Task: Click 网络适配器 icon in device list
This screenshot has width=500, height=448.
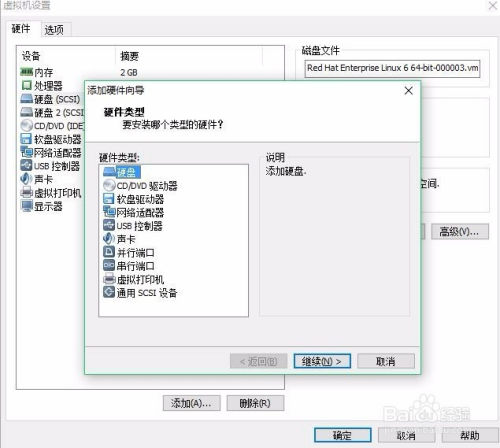Action: click(x=27, y=152)
